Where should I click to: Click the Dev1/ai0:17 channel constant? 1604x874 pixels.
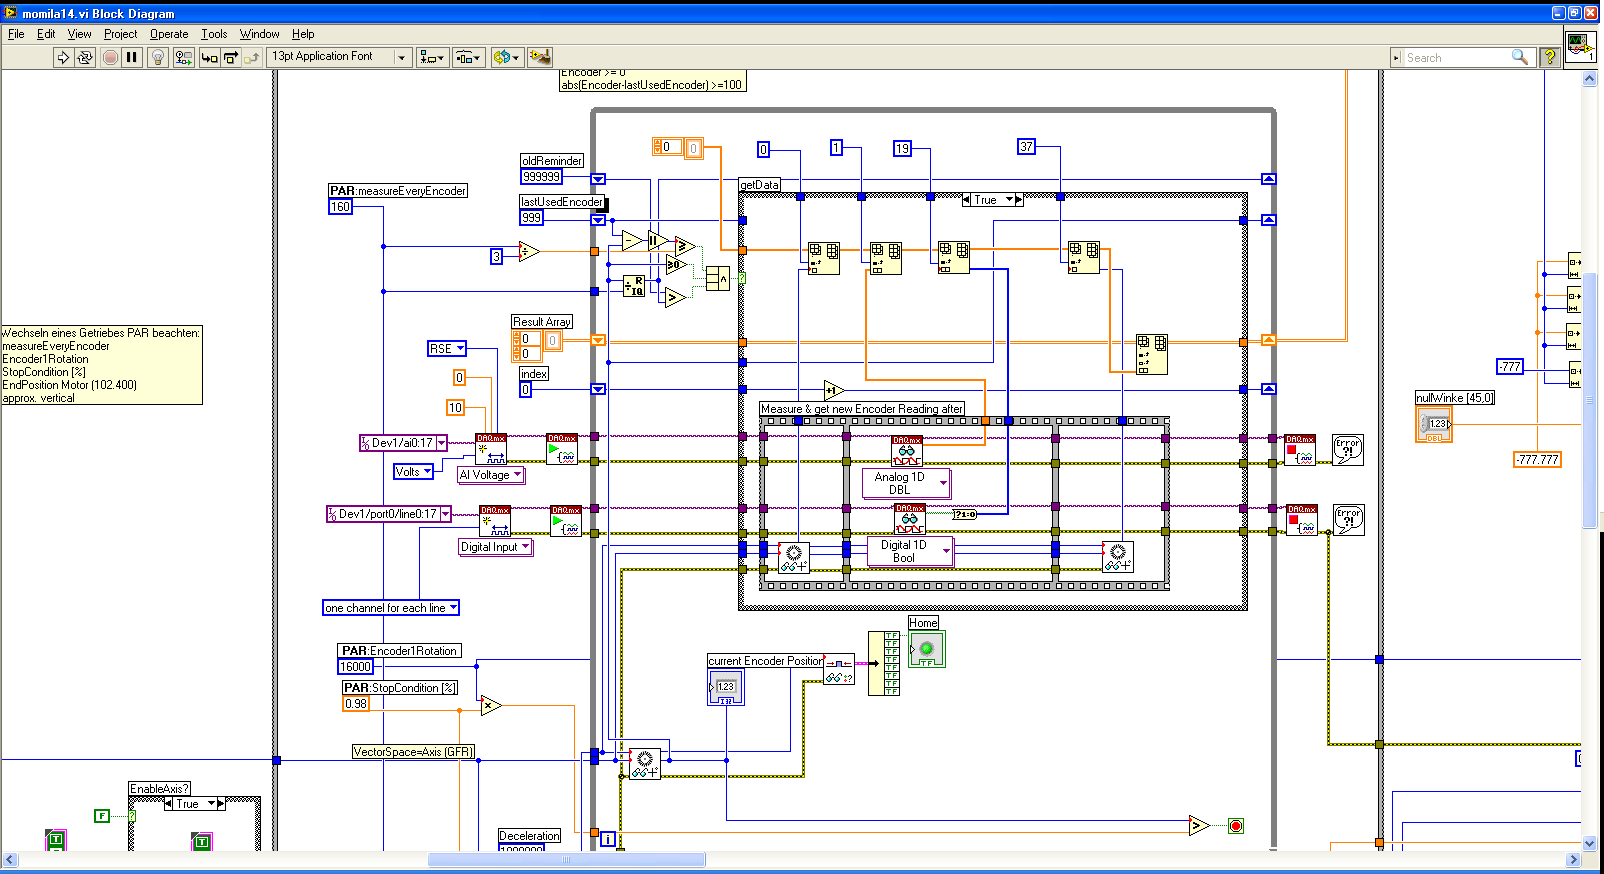(403, 443)
